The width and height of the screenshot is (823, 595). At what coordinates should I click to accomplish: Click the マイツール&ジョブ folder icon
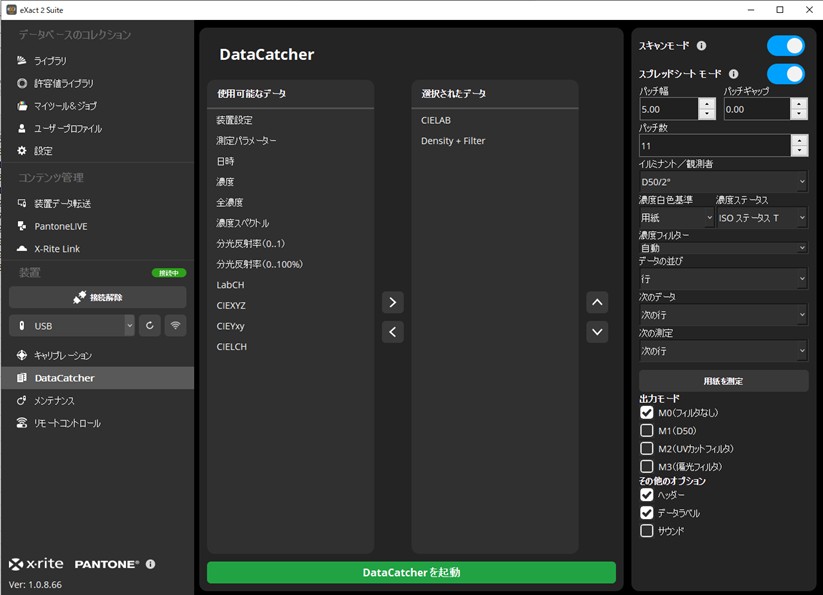(x=22, y=105)
